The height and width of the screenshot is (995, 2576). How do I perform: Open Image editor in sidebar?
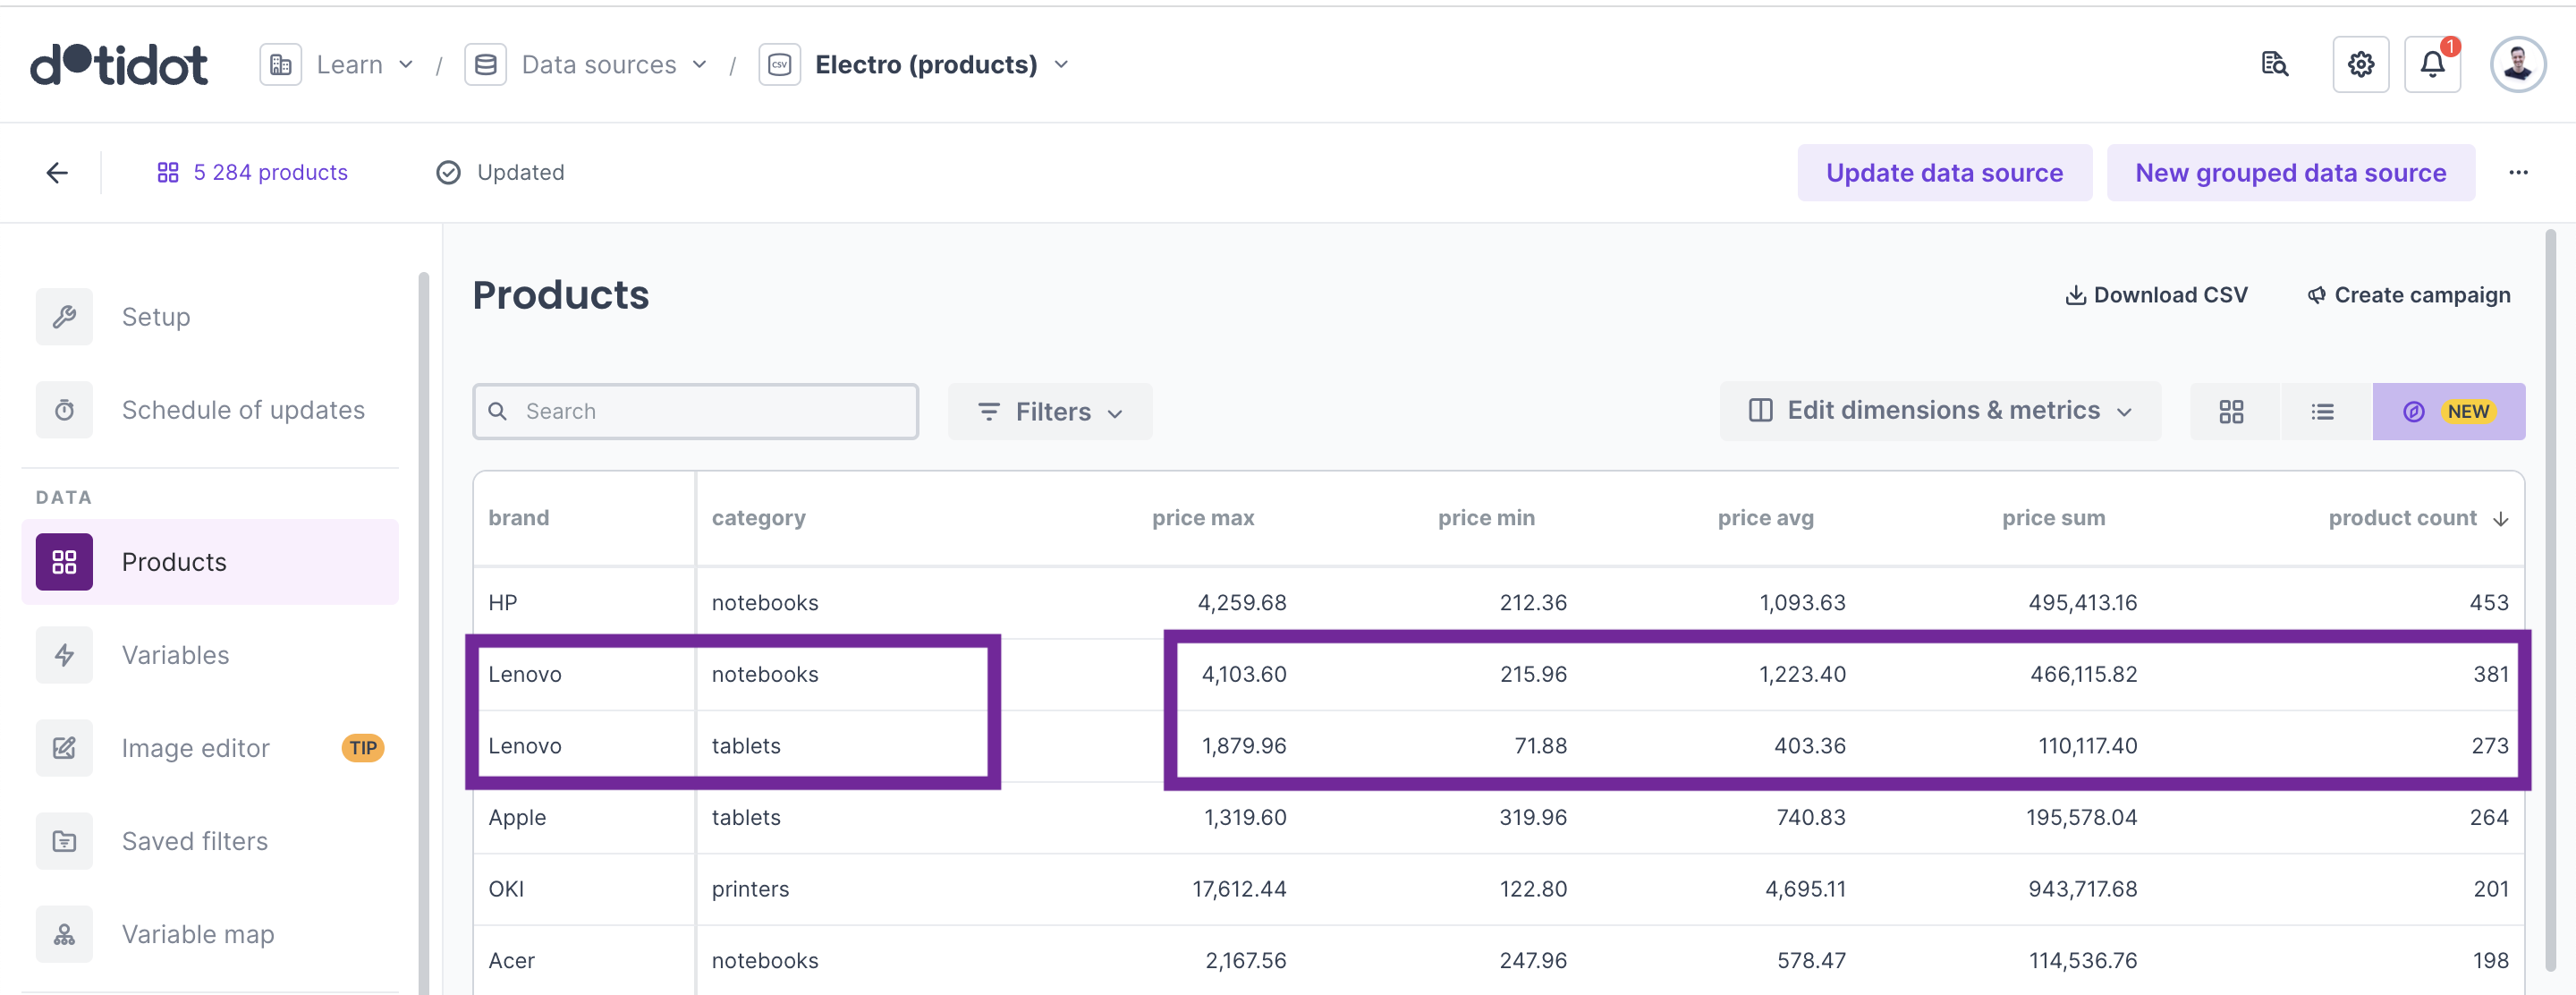(x=195, y=748)
